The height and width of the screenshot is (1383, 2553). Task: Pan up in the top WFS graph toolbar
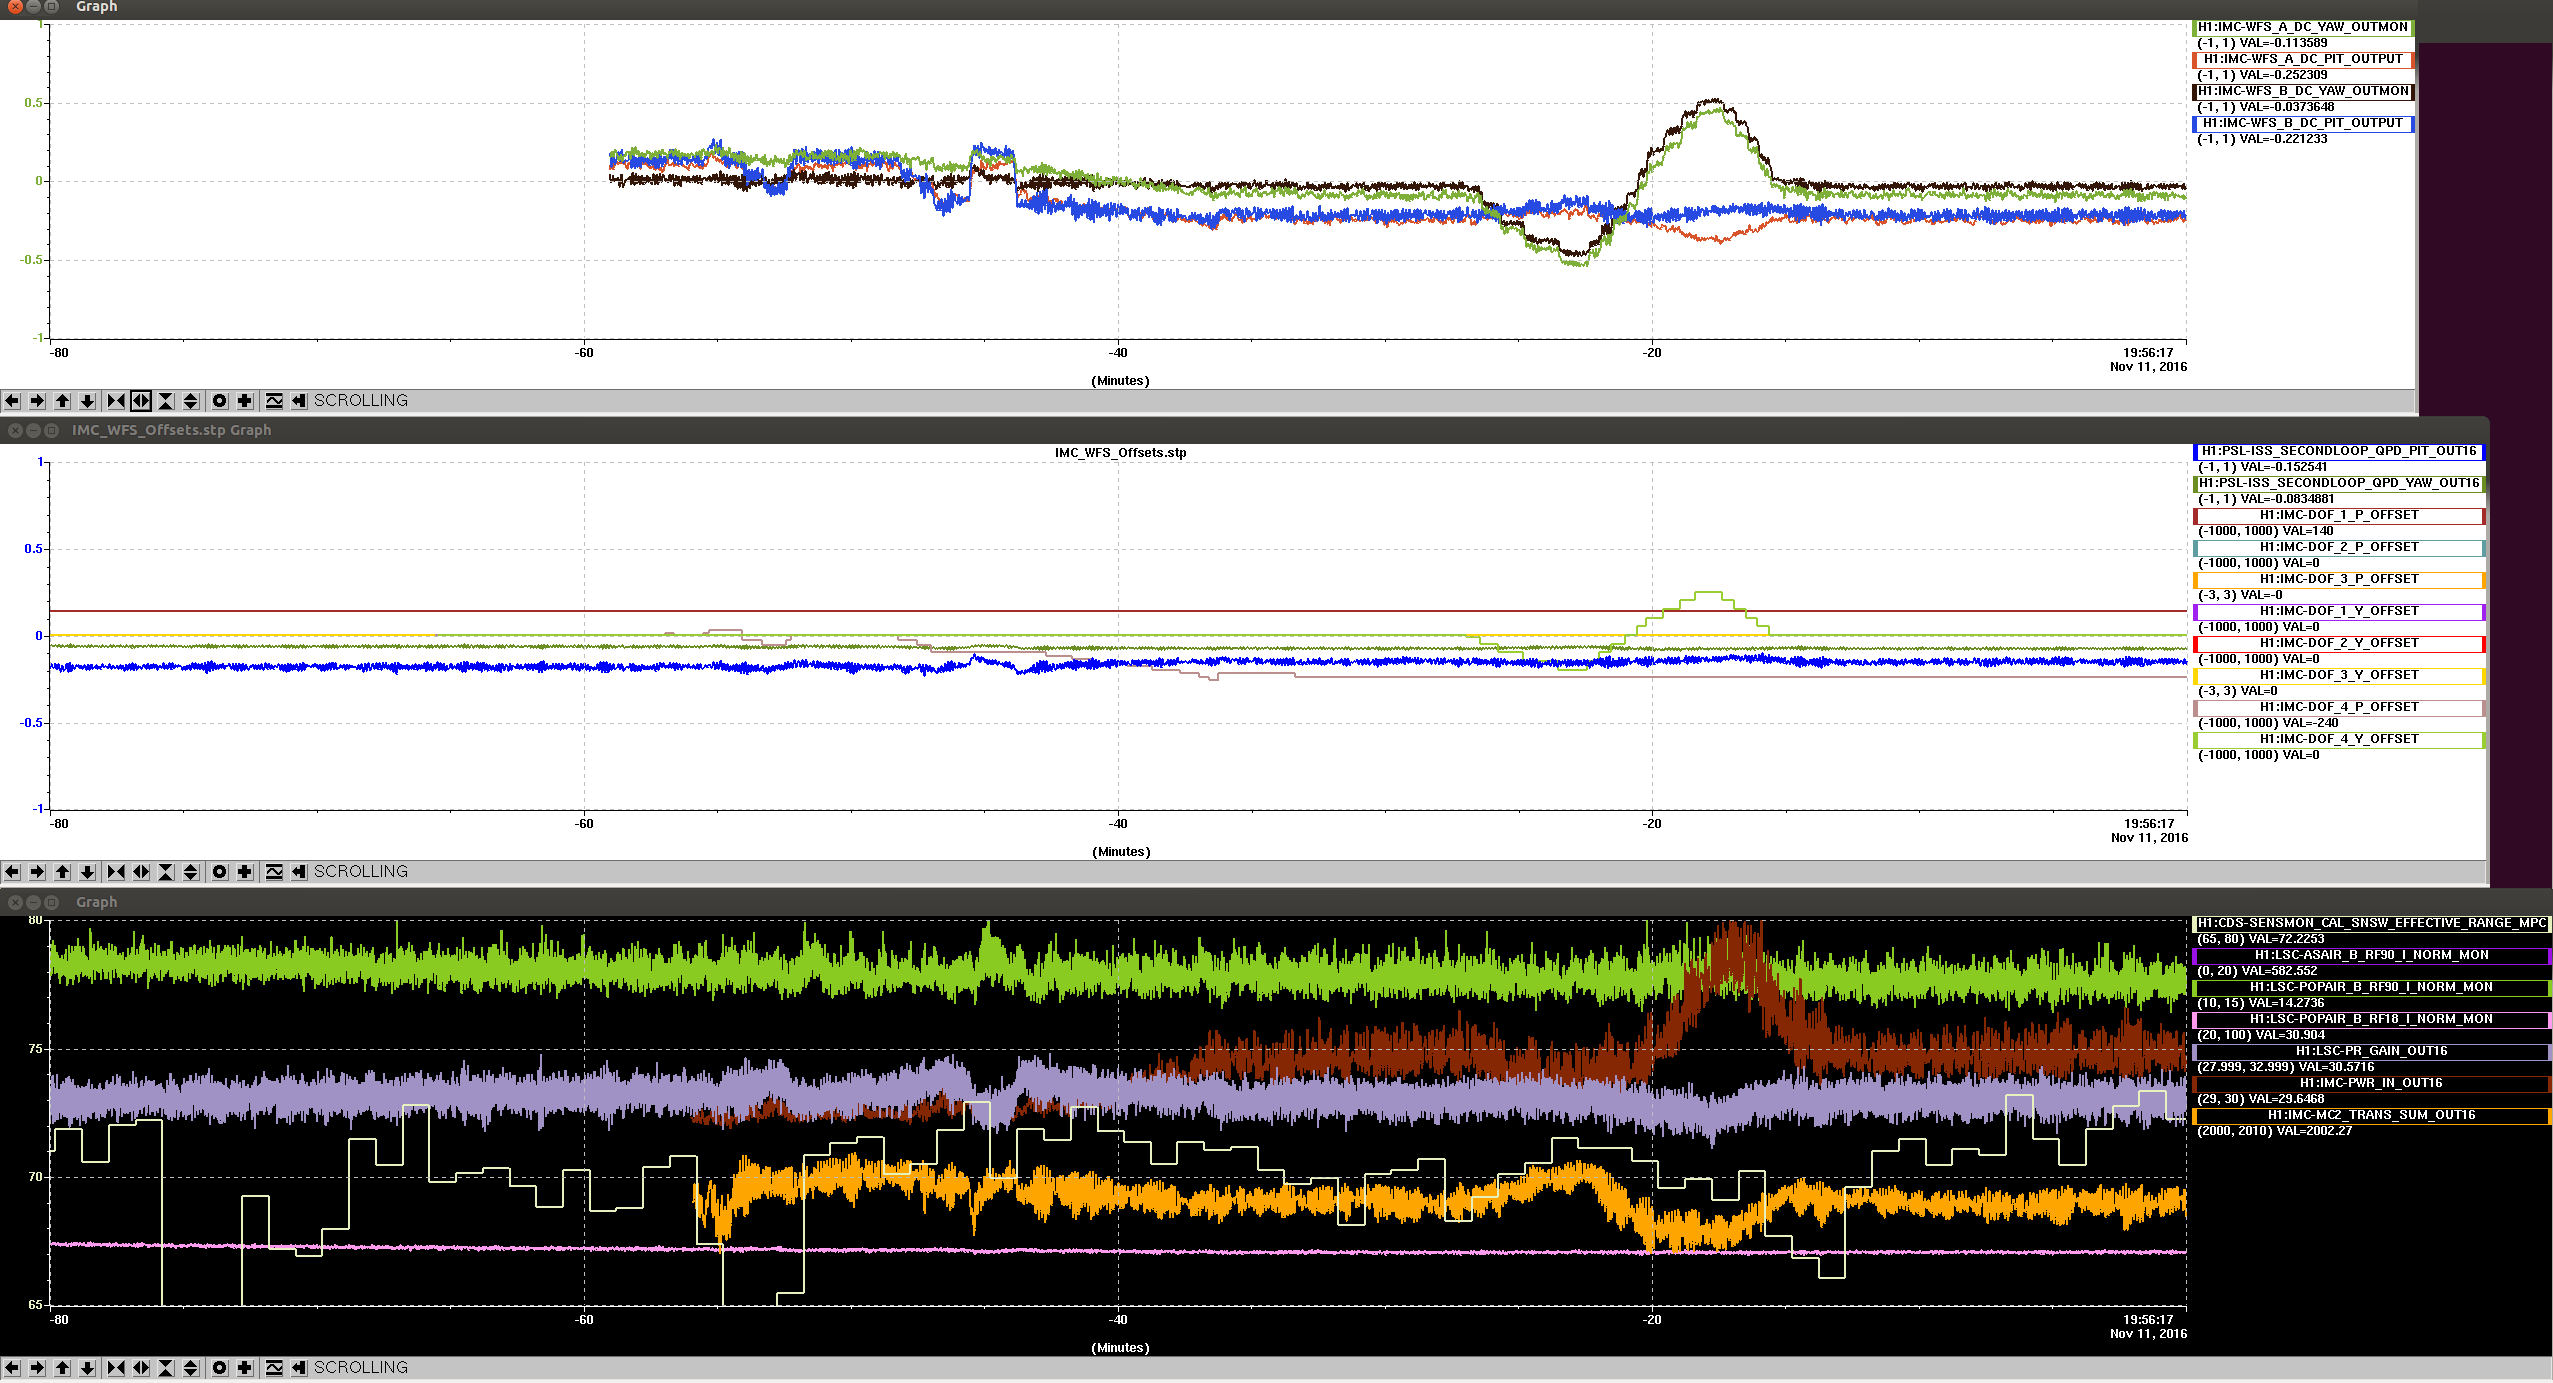click(x=62, y=401)
